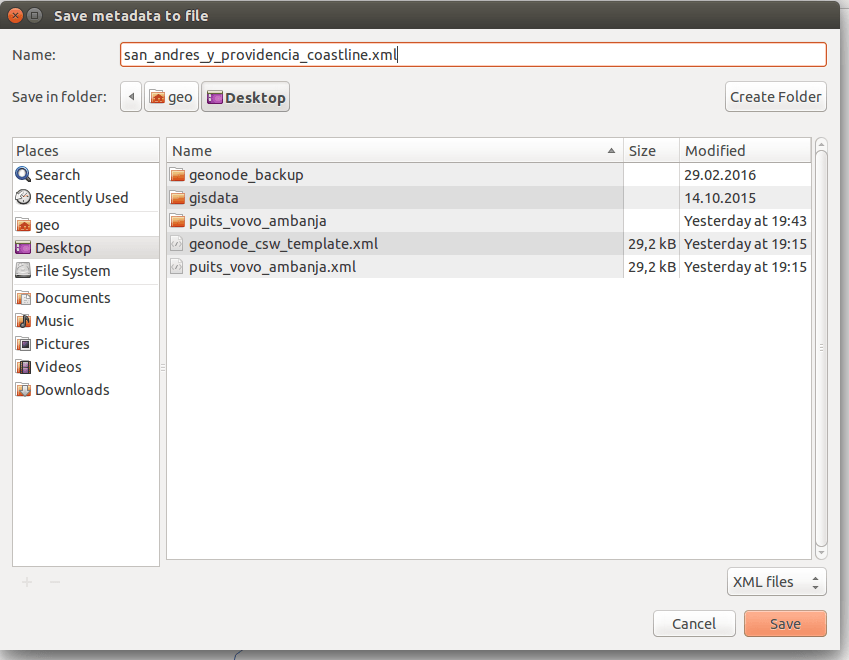Click the Documents folder icon
Viewport: 849px width, 660px height.
coord(23,297)
